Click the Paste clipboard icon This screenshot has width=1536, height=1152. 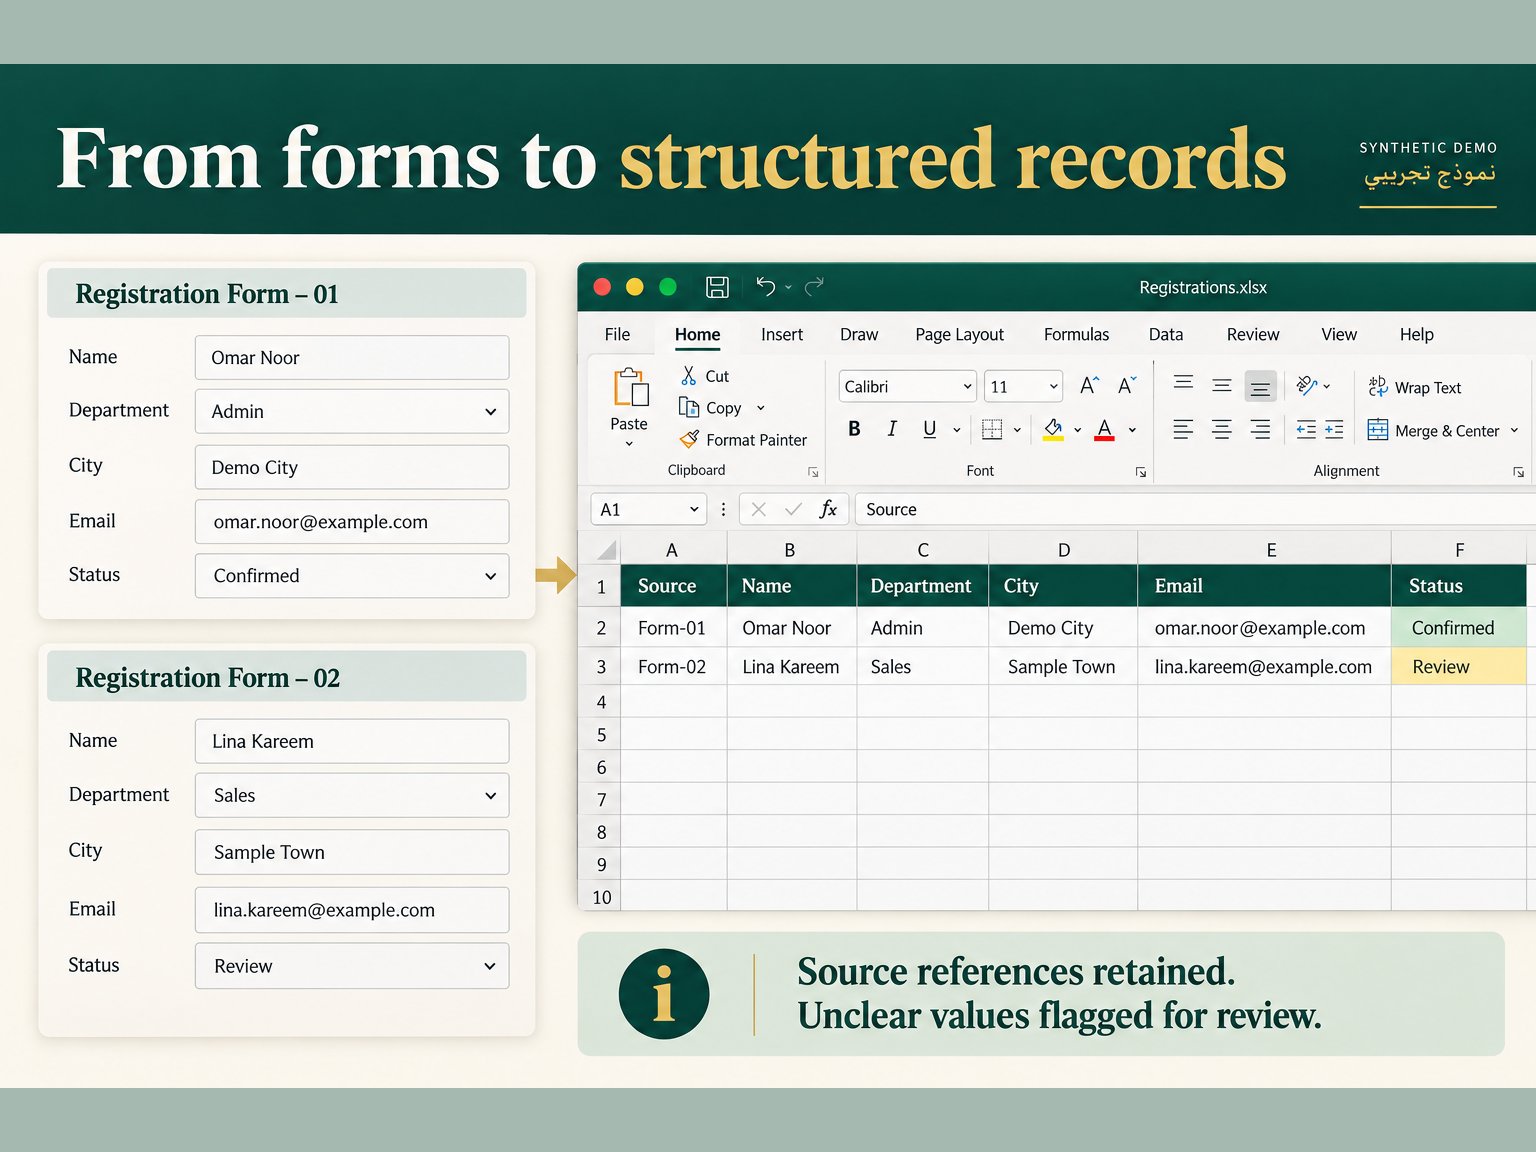coord(630,388)
